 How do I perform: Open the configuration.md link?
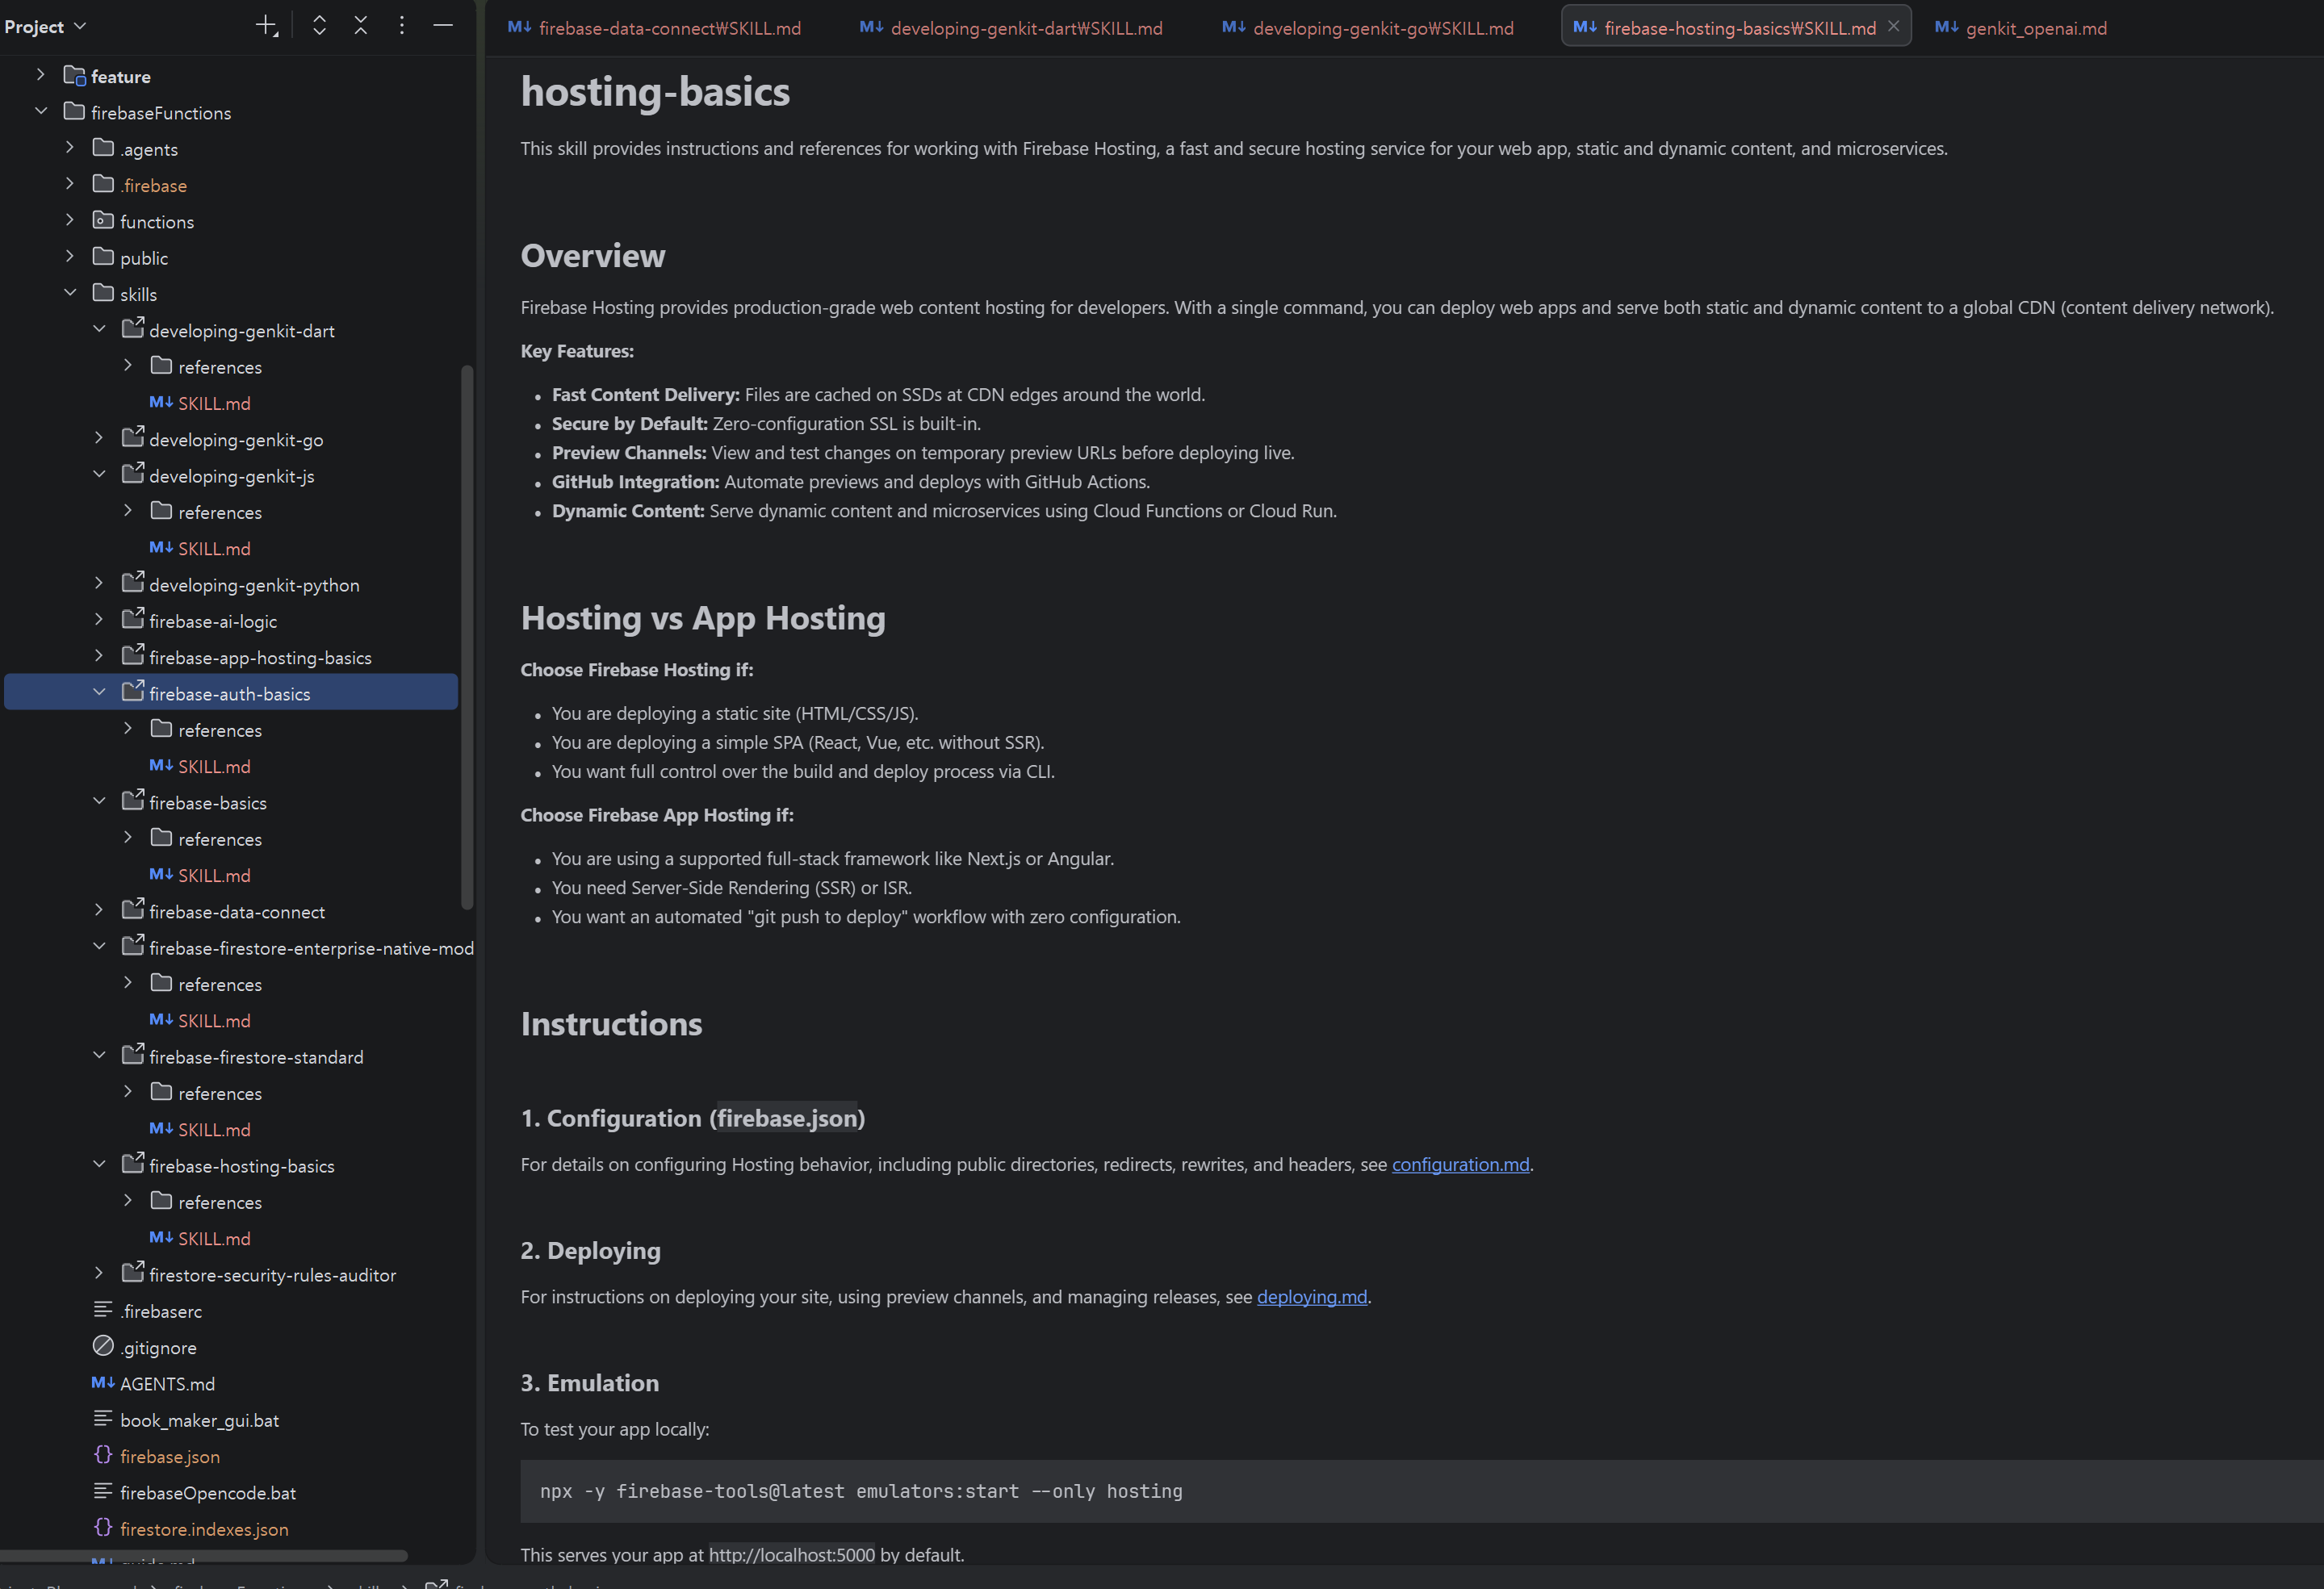point(1460,1165)
